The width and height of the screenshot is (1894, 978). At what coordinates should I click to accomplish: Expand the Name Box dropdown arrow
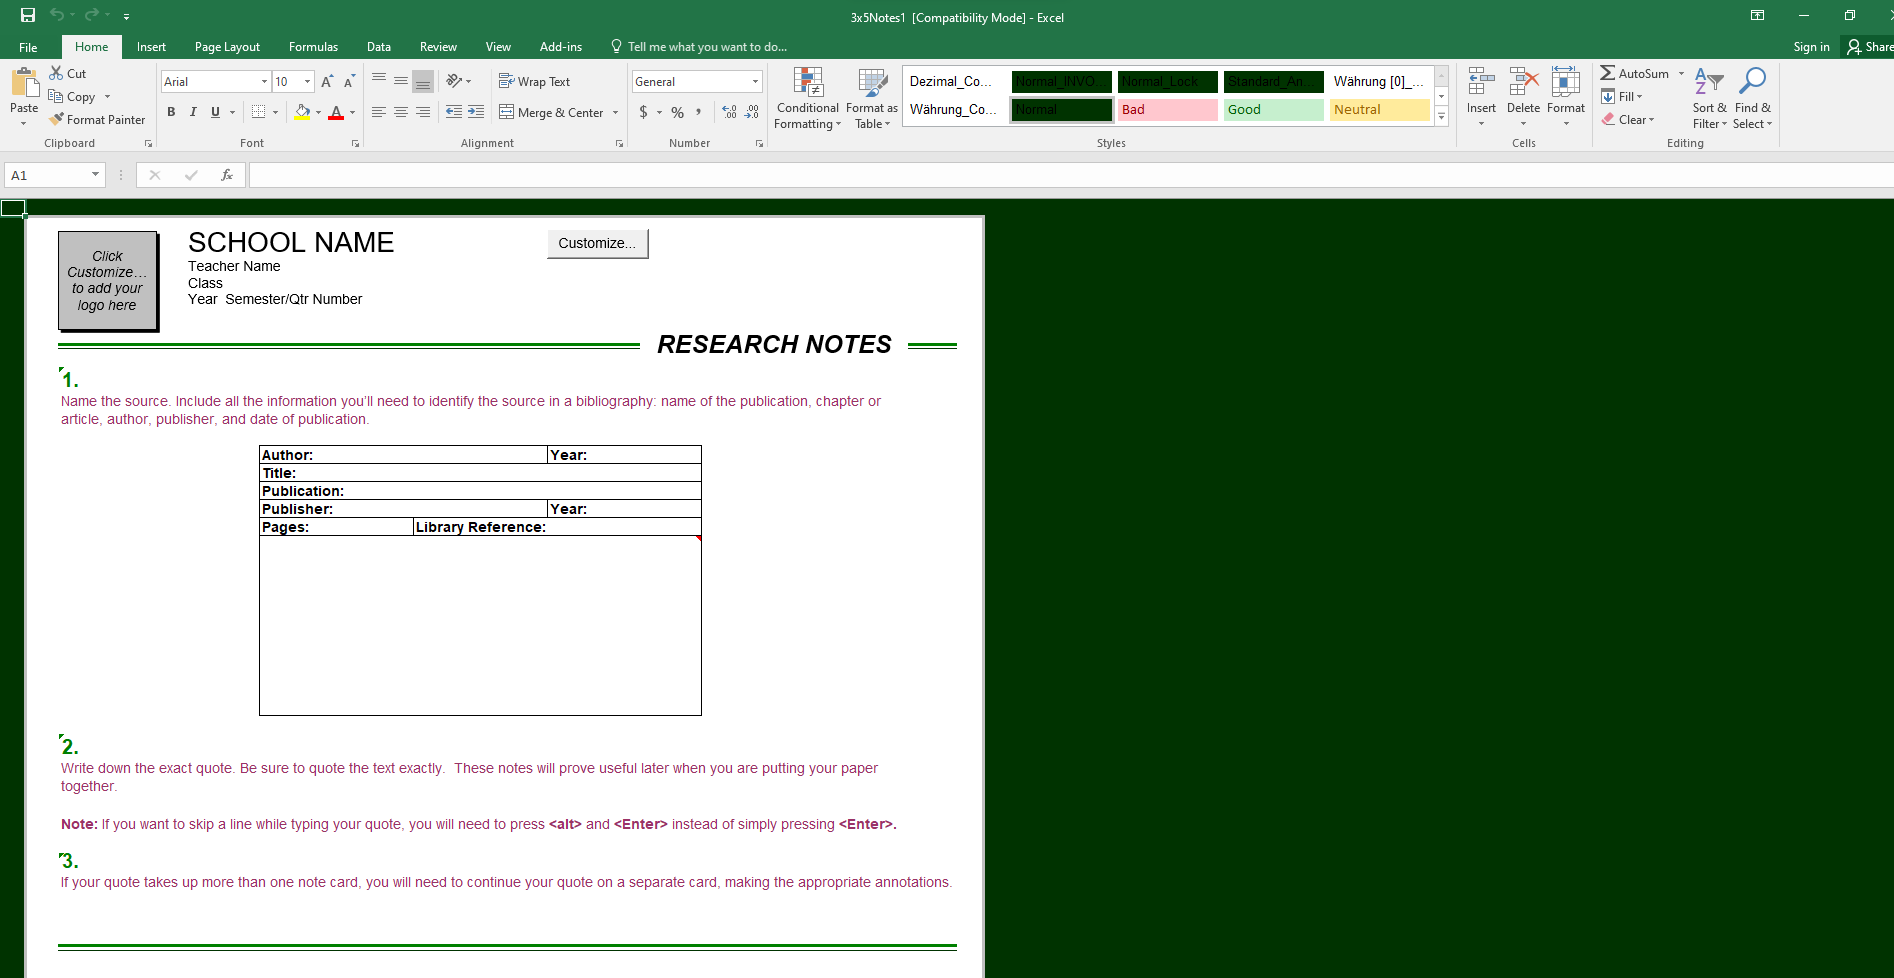coord(95,175)
